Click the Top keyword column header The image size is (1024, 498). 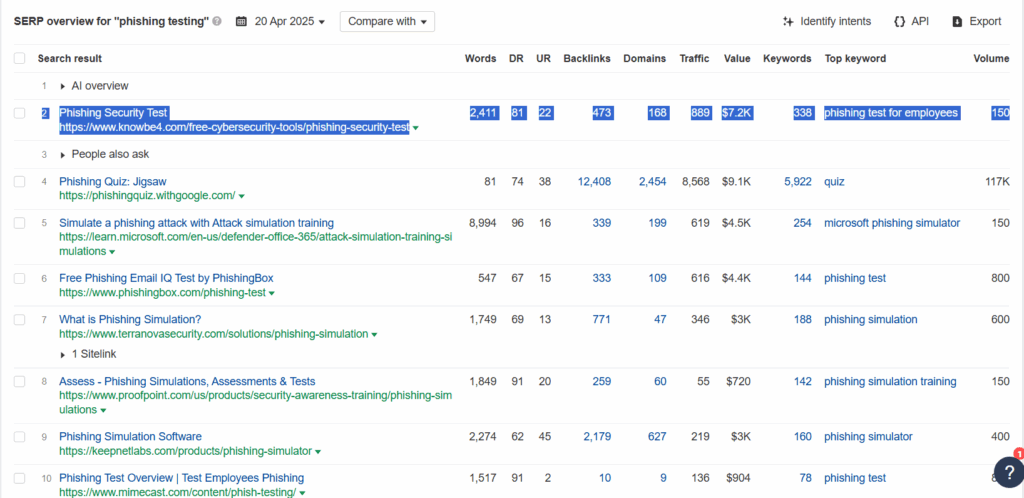[x=855, y=58]
